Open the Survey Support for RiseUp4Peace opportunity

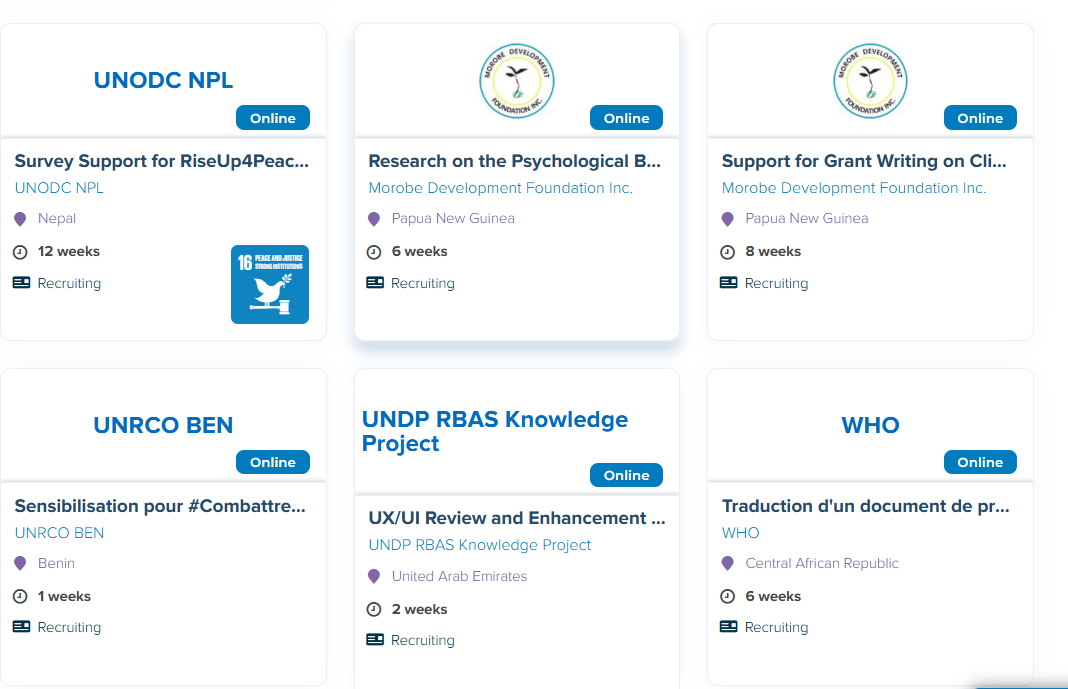[x=162, y=161]
